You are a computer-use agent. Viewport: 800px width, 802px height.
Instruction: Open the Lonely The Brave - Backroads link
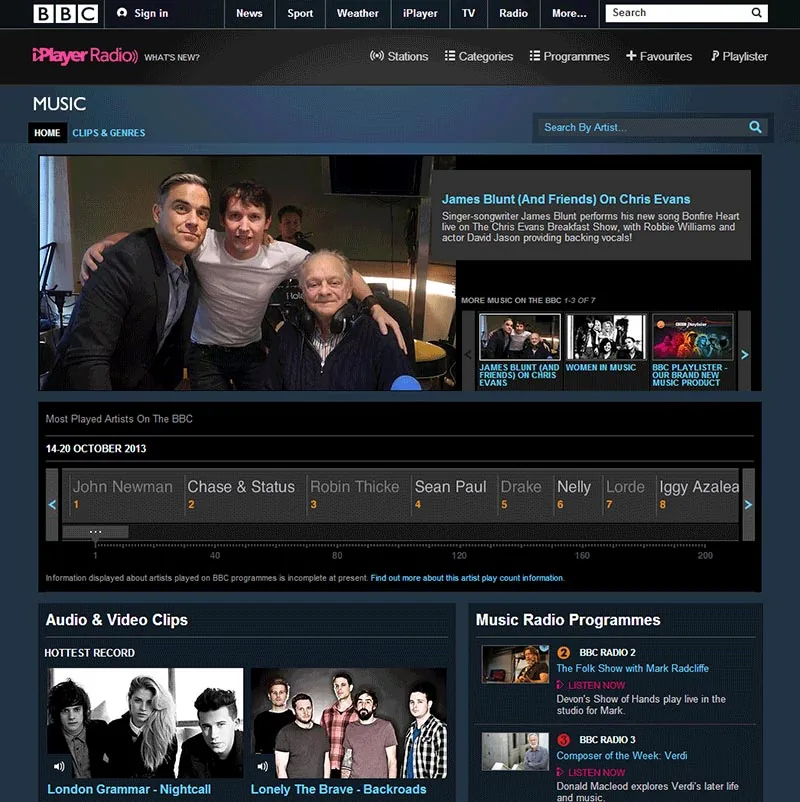(x=338, y=789)
